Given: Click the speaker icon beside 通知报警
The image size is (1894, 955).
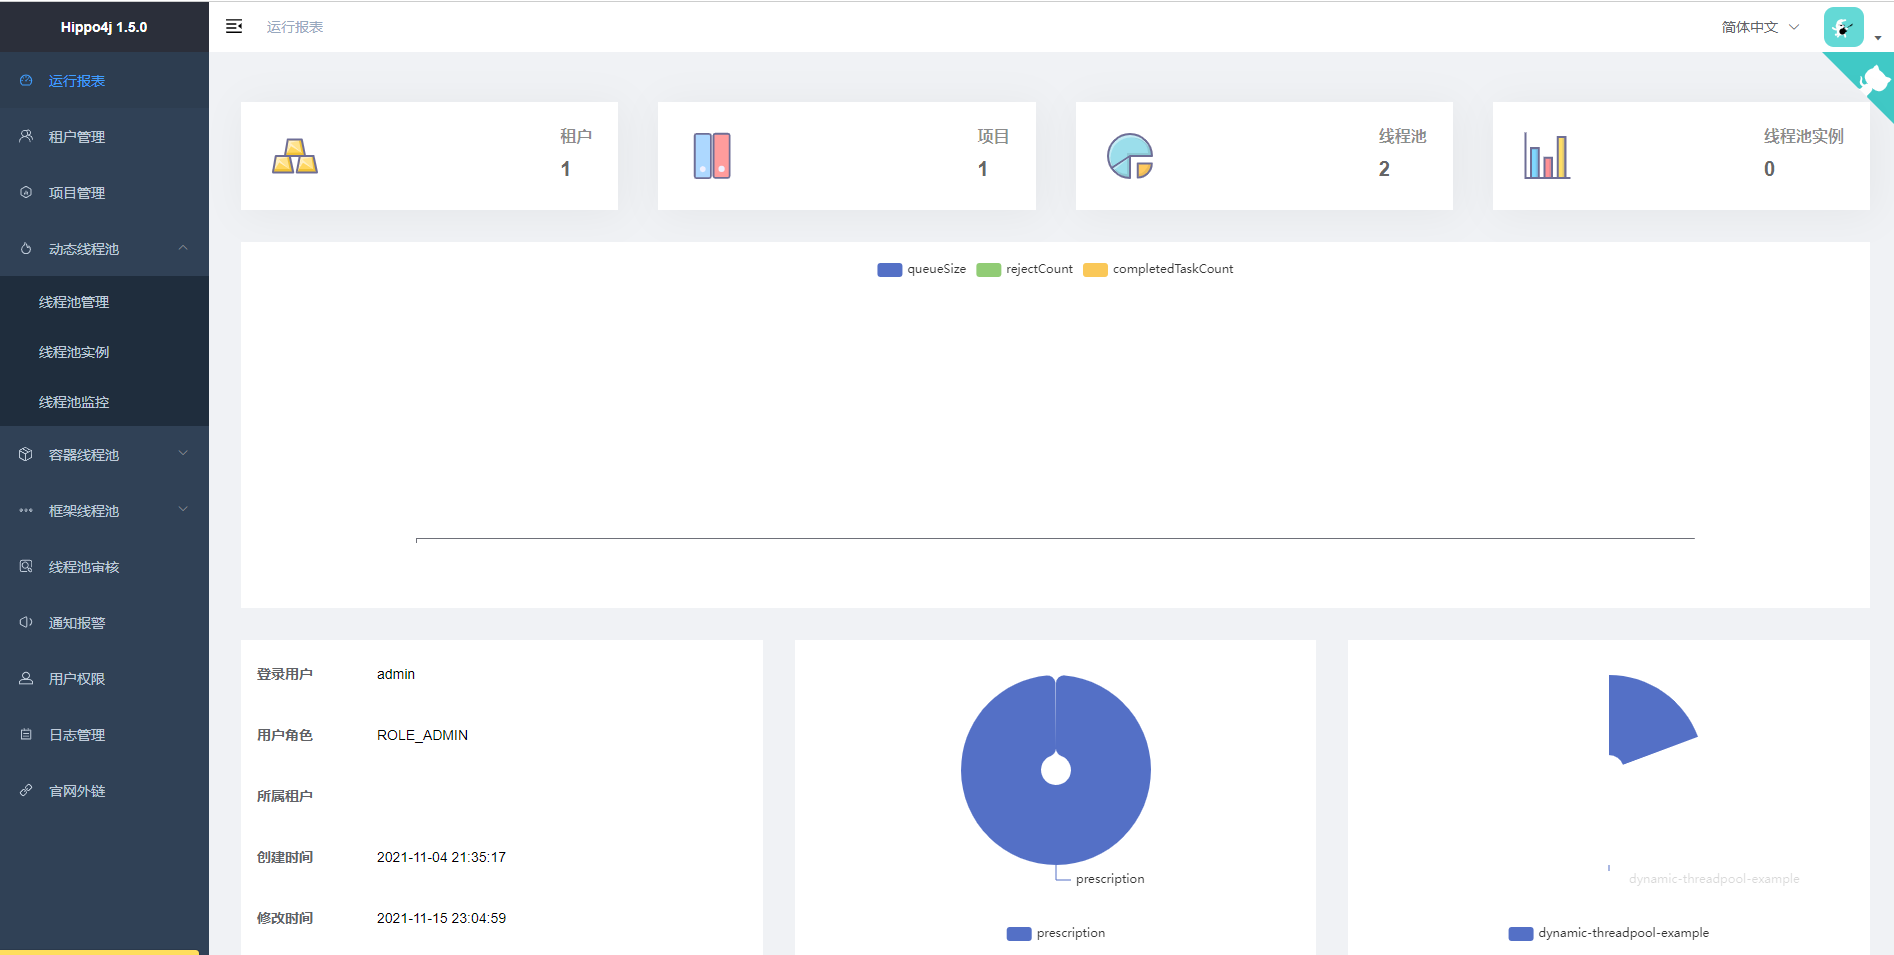Looking at the screenshot, I should pyautogui.click(x=26, y=622).
